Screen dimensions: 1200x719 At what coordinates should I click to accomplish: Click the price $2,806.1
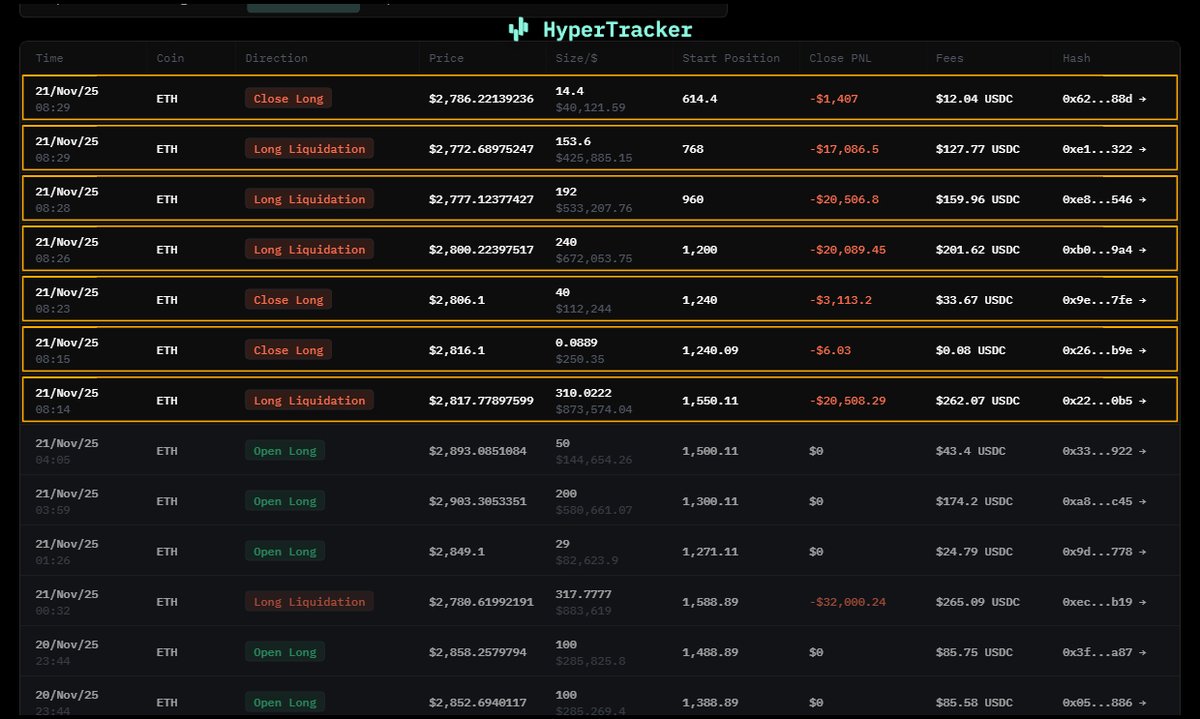457,300
